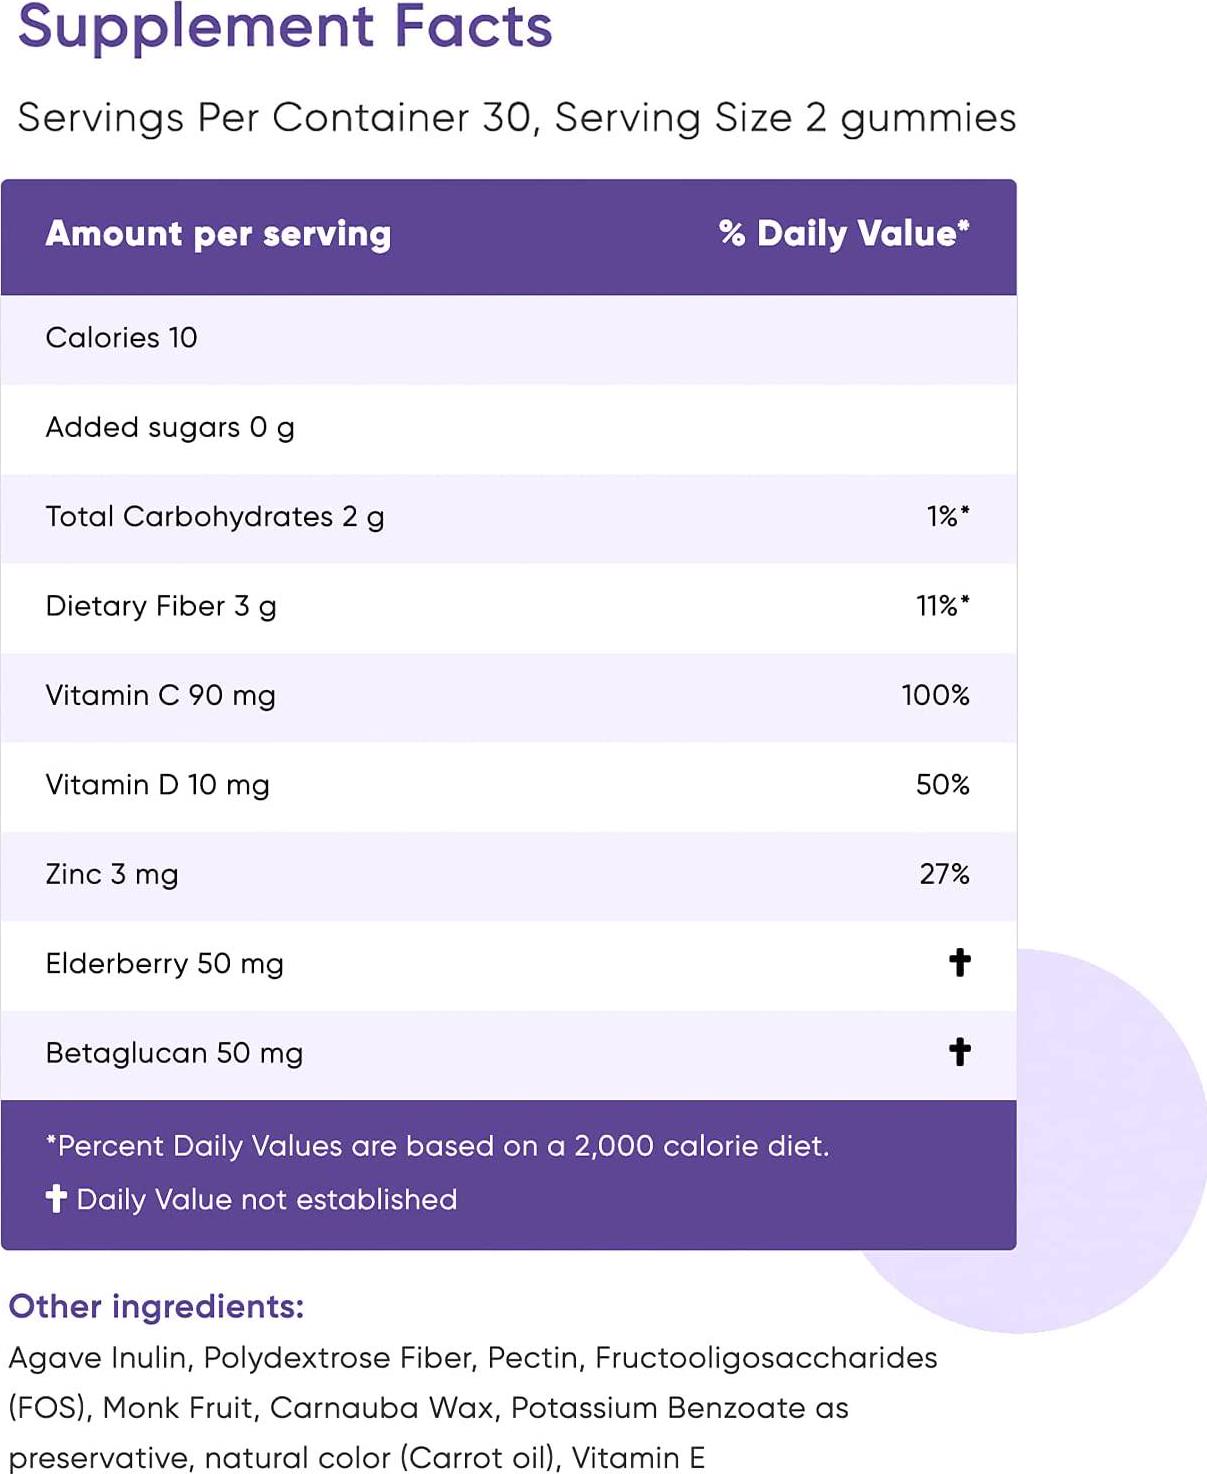Click the "Percent Daily Values" calorie diet footnote
This screenshot has height=1474, width=1207.
click(438, 1146)
